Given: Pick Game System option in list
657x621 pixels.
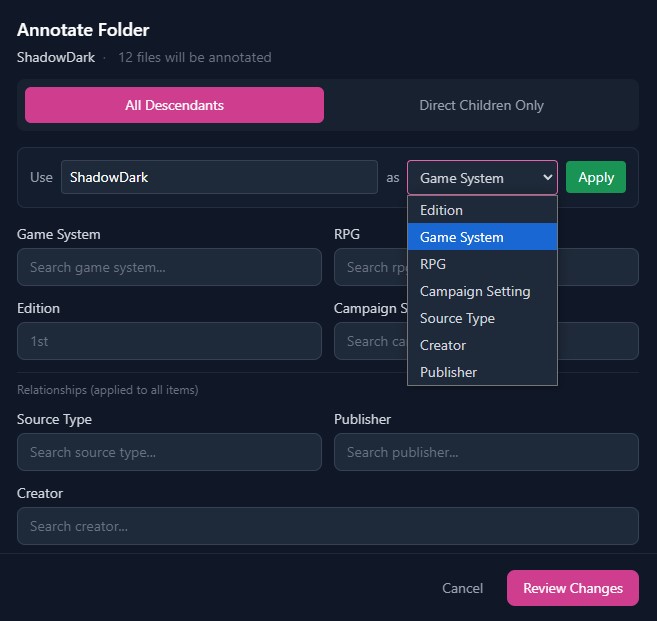Looking at the screenshot, I should coord(461,237).
